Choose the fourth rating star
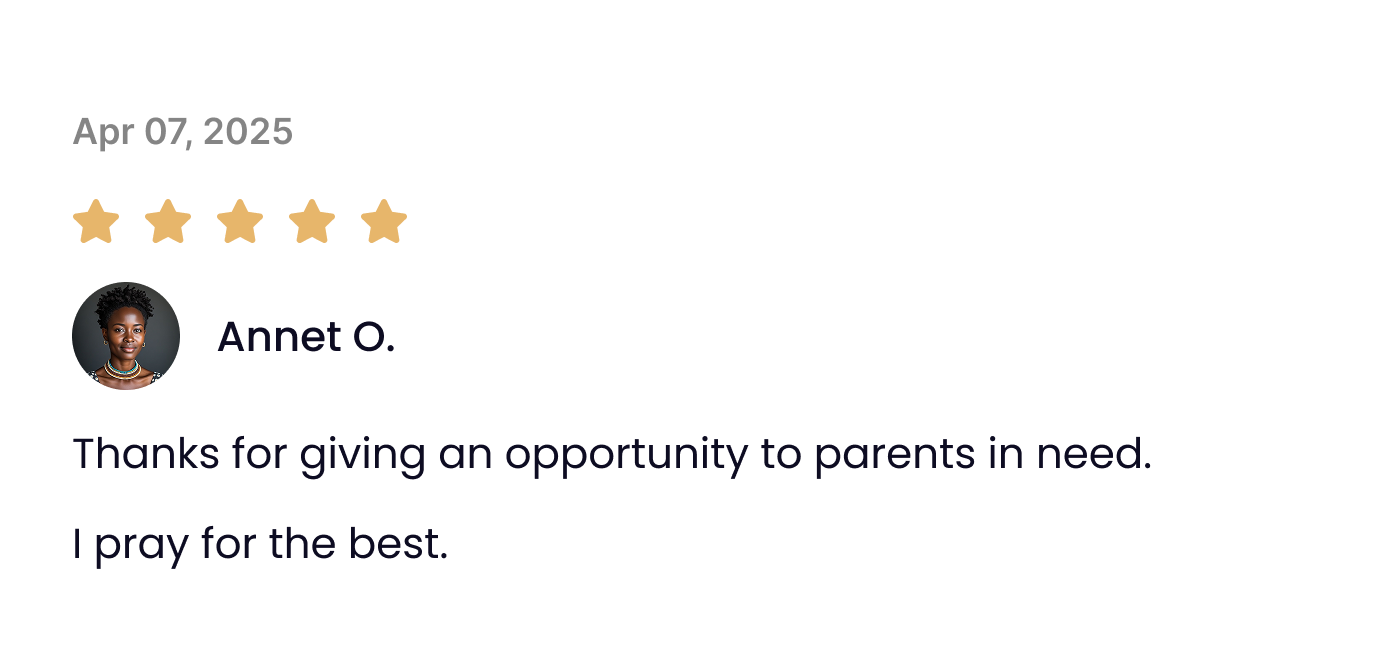 click(312, 221)
